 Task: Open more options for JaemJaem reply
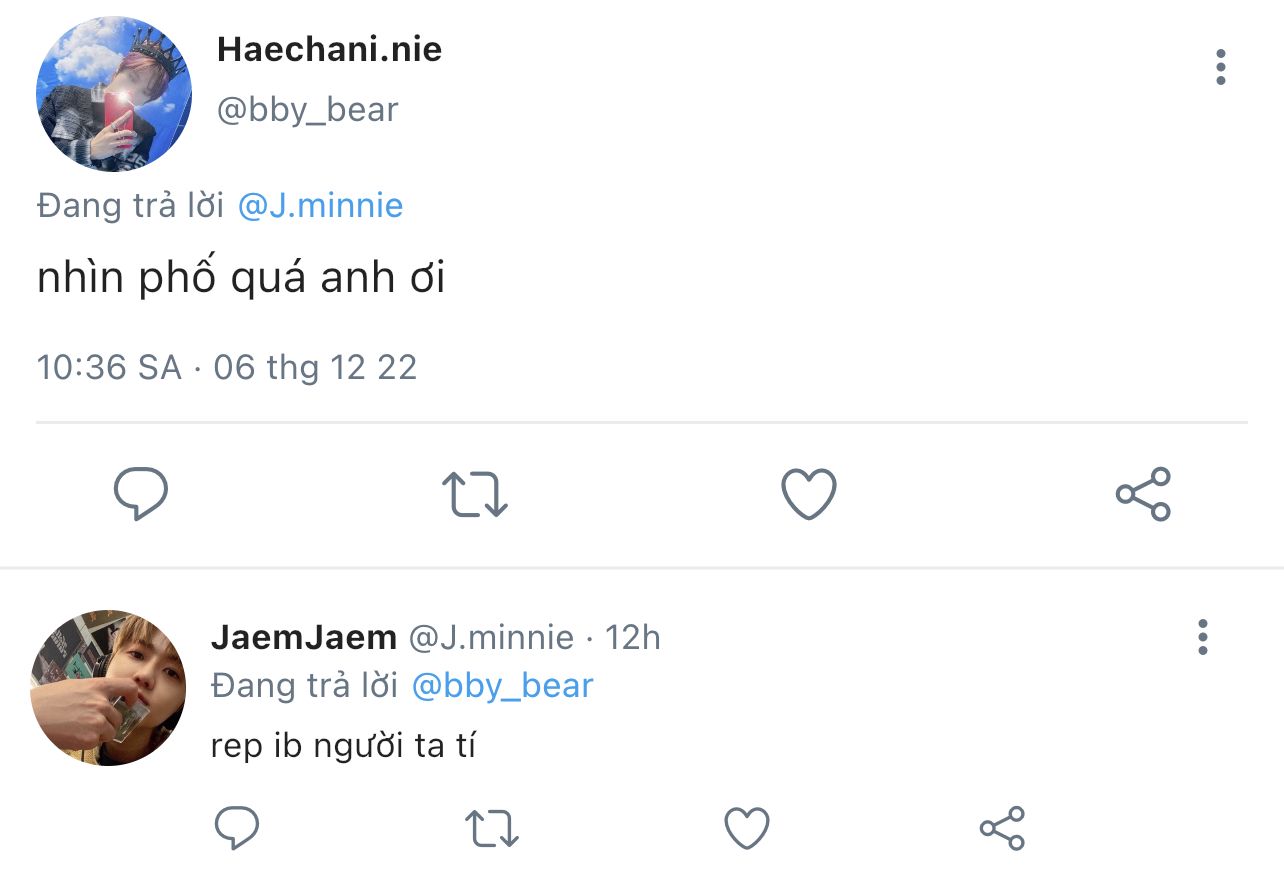click(1202, 637)
